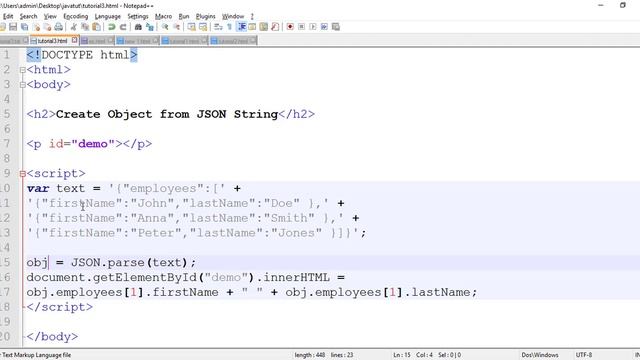Viewport: 640px width, 360px height.
Task: Click the restore window button
Action: (622, 5)
